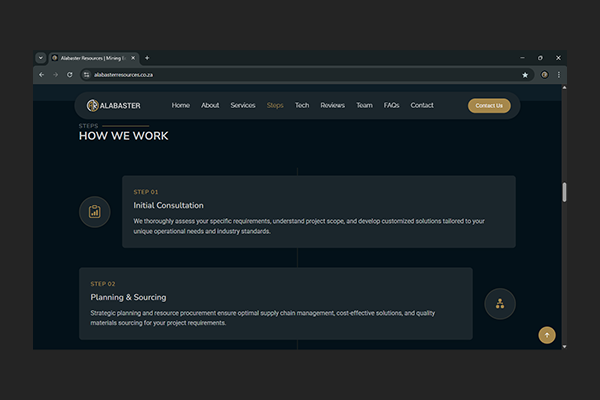Click the gold Contact Us button
Image resolution: width=600 pixels, height=400 pixels.
489,106
